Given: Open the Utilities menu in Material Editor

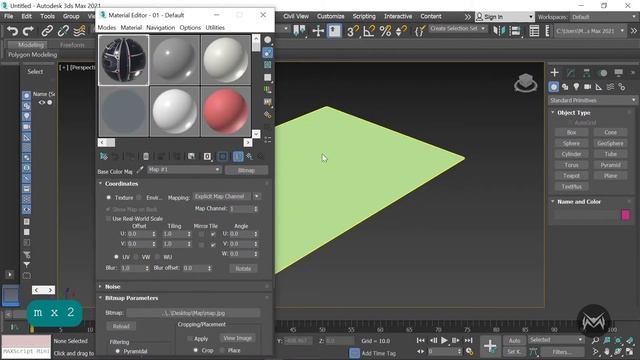Looking at the screenshot, I should click(x=215, y=28).
